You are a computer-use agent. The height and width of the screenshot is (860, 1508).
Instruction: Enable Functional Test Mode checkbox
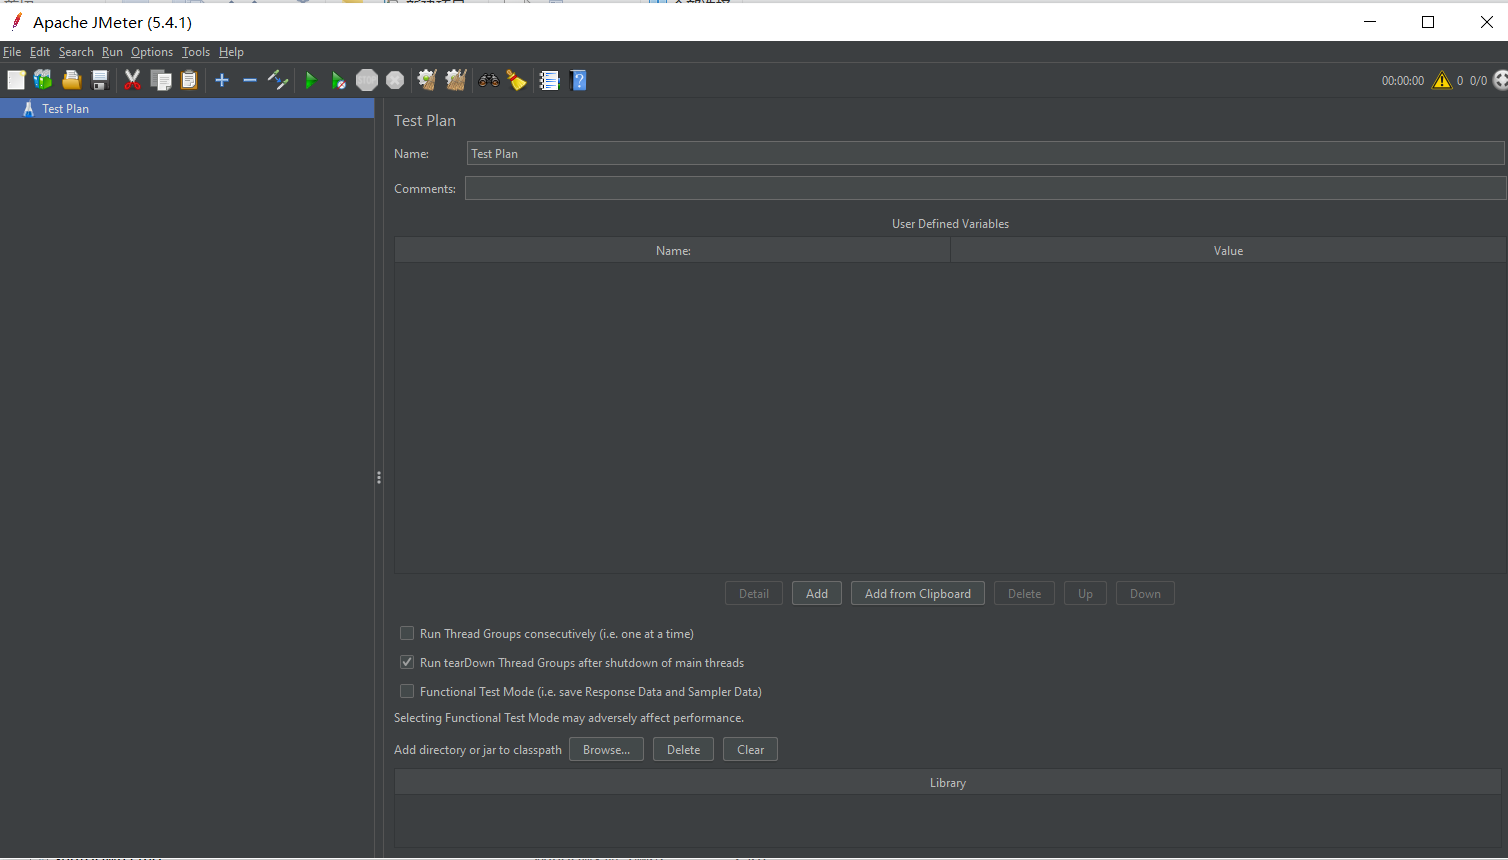click(x=407, y=691)
